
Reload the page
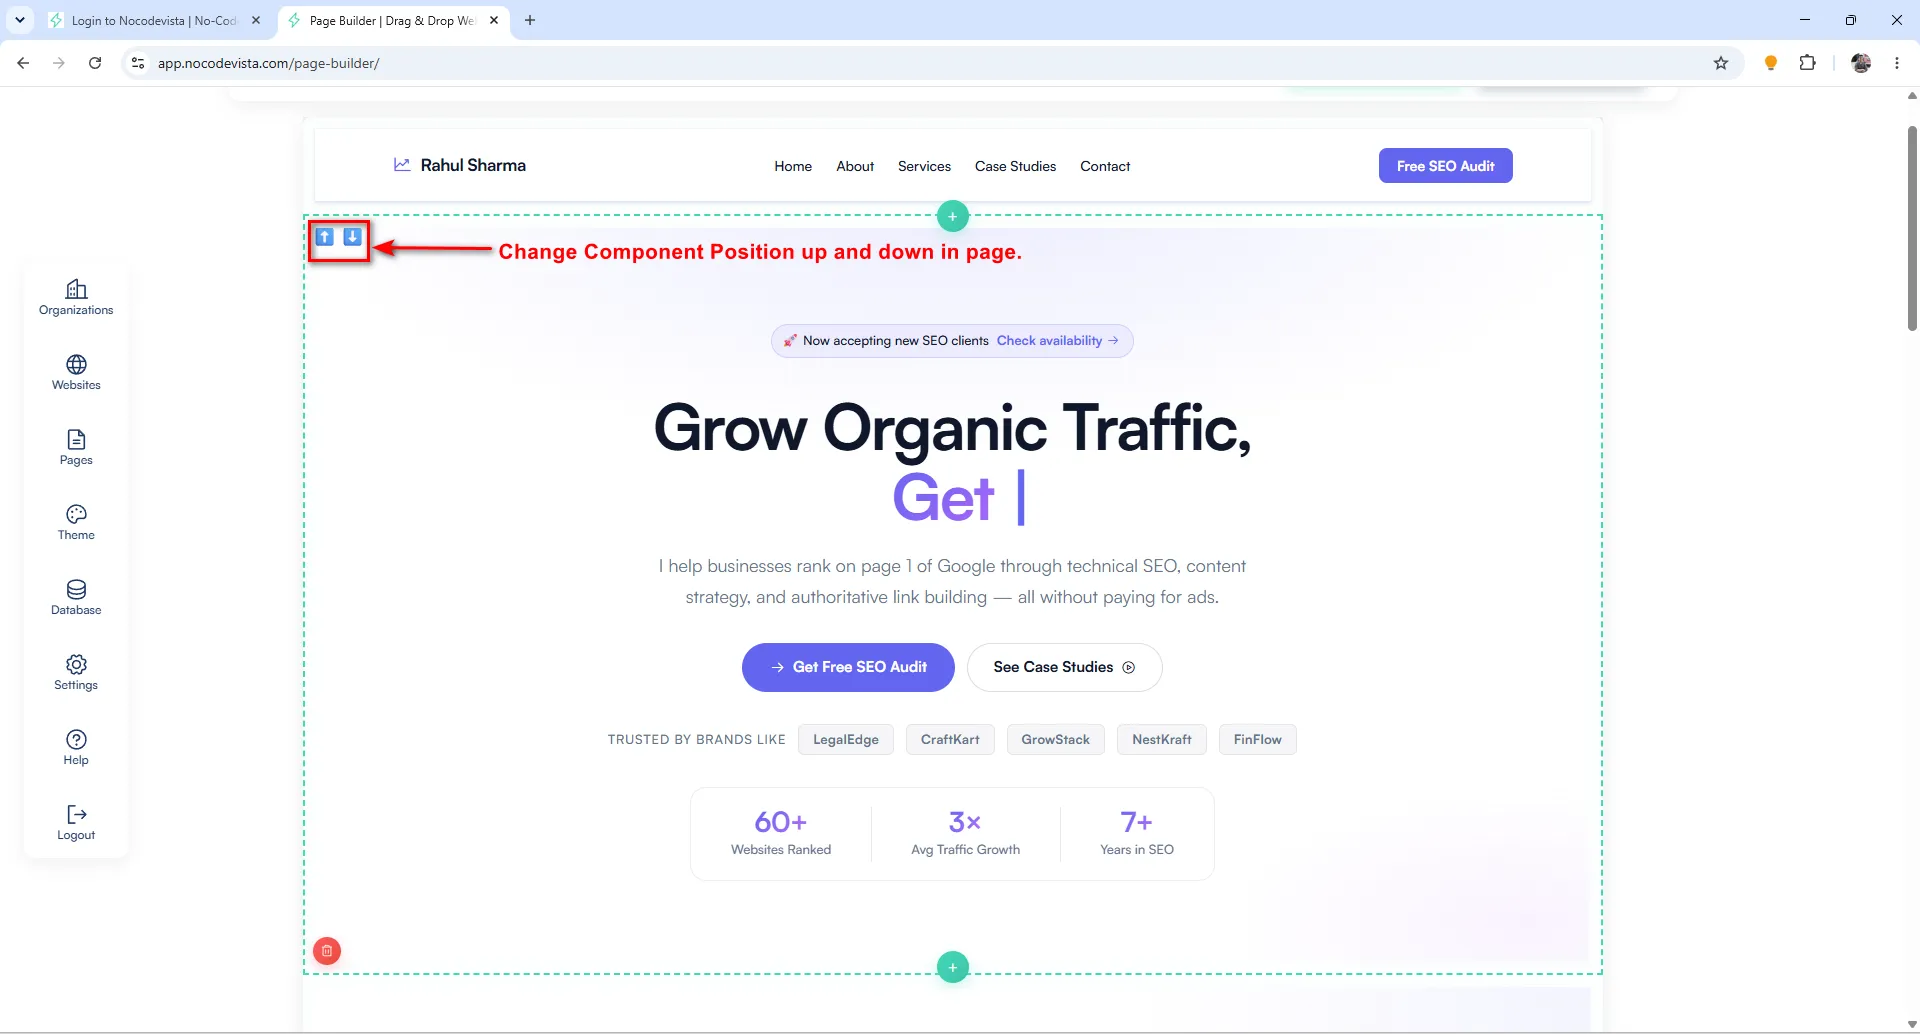click(95, 63)
